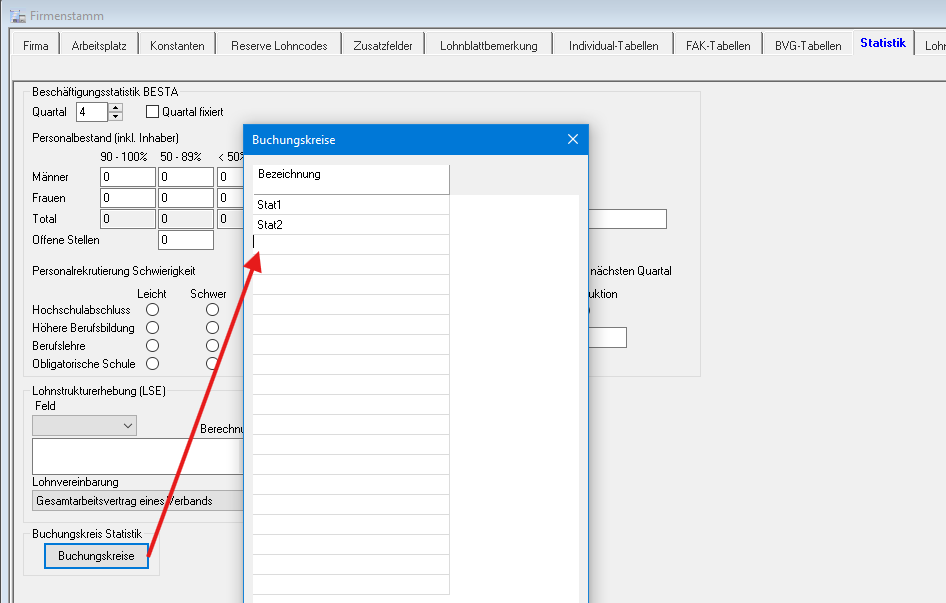Close the Buchungskreise dialog
The height and width of the screenshot is (603, 946).
573,139
